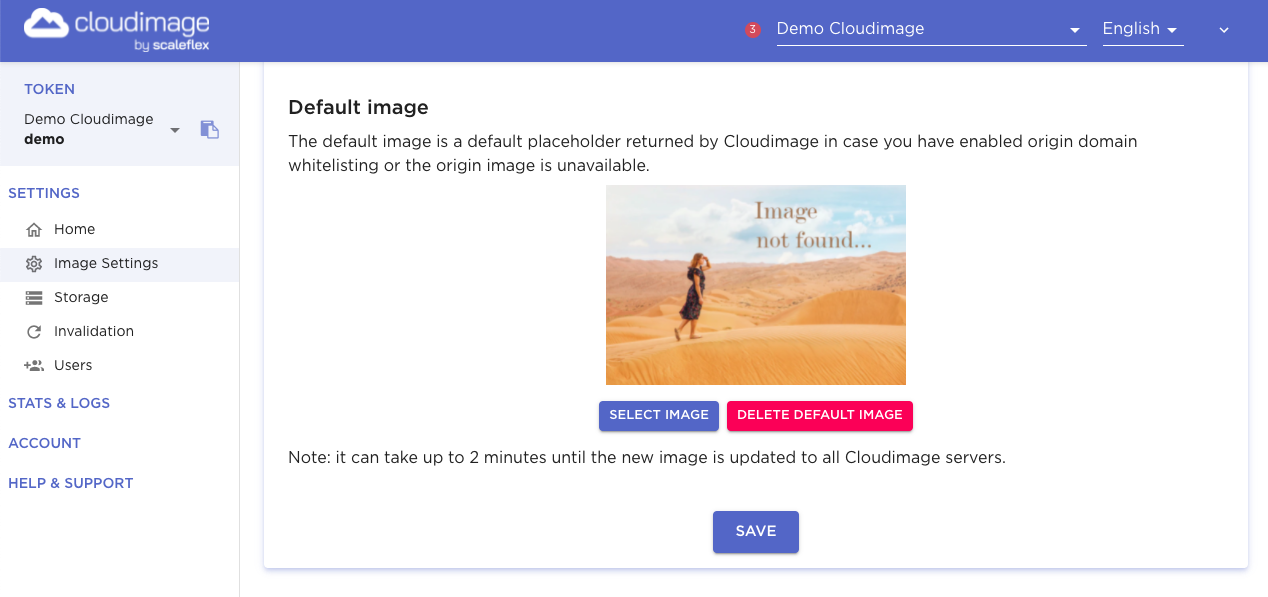
Task: Expand the Account section
Action: tap(44, 443)
